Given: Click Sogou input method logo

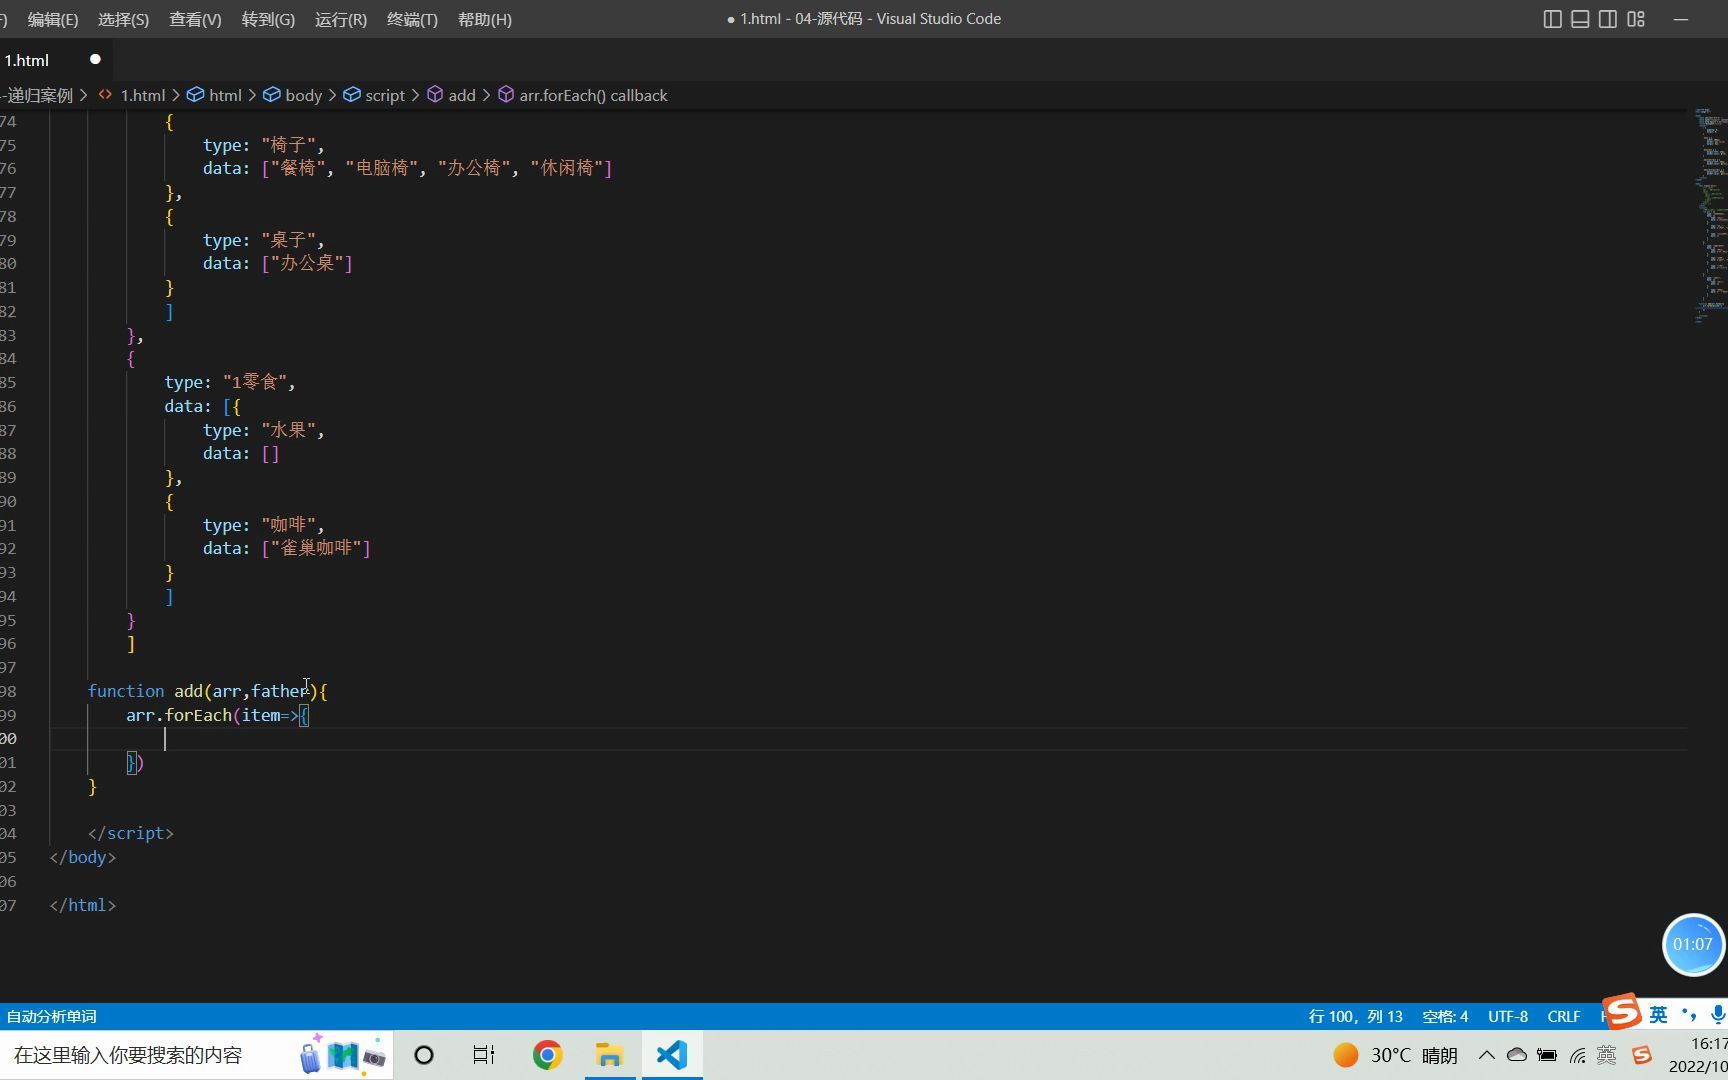Looking at the screenshot, I should tap(1622, 1012).
